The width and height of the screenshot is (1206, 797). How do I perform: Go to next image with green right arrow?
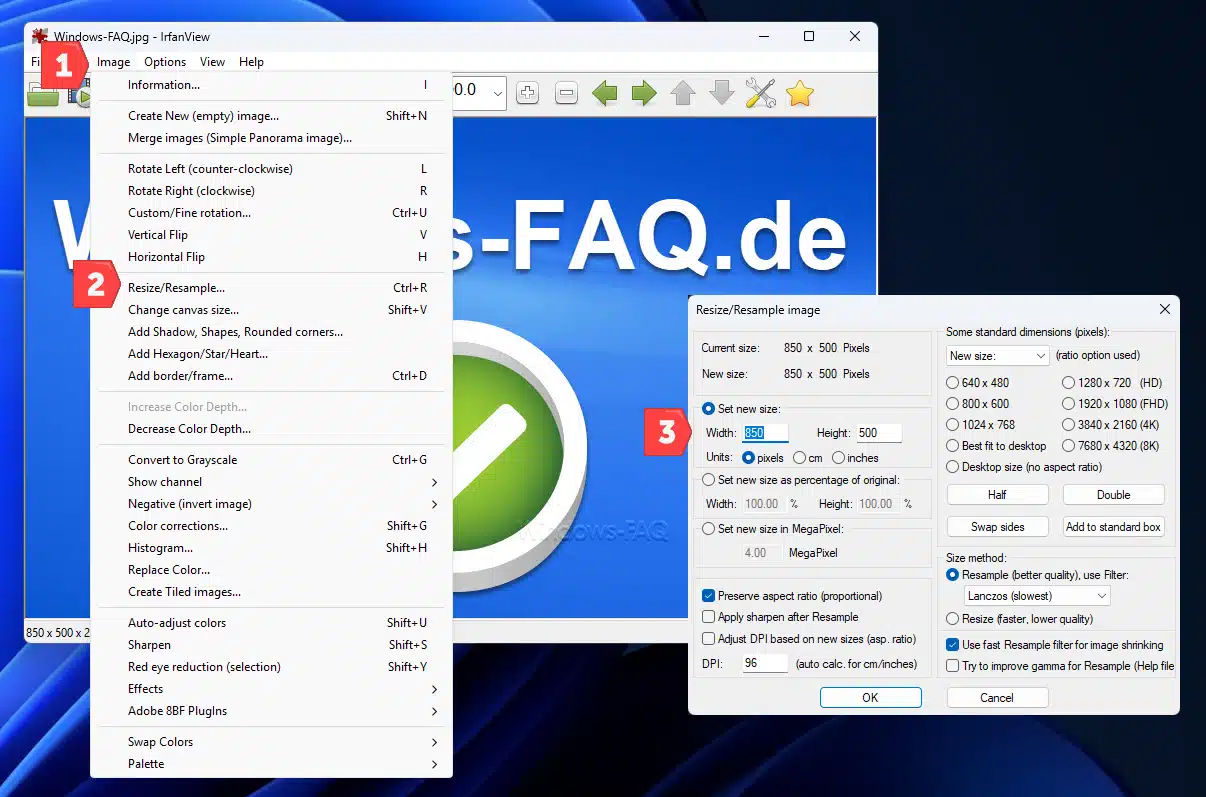coord(644,93)
